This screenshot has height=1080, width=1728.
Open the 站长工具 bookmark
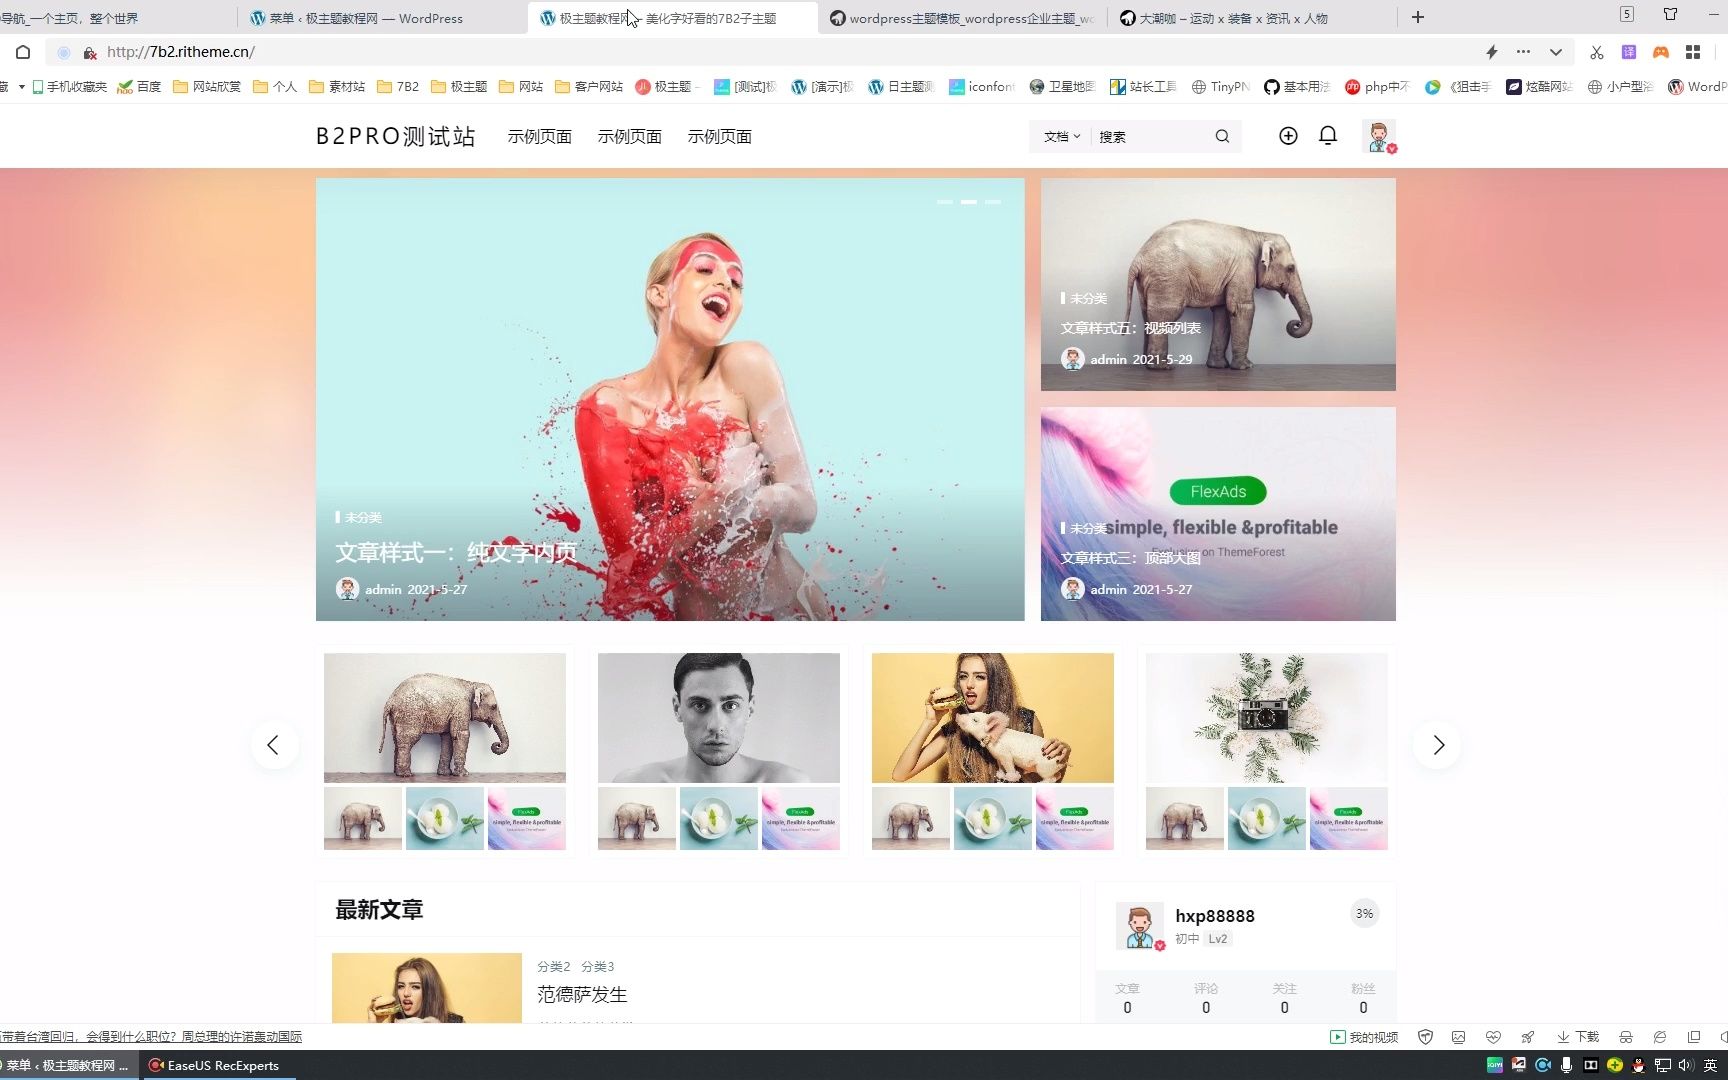[1143, 87]
